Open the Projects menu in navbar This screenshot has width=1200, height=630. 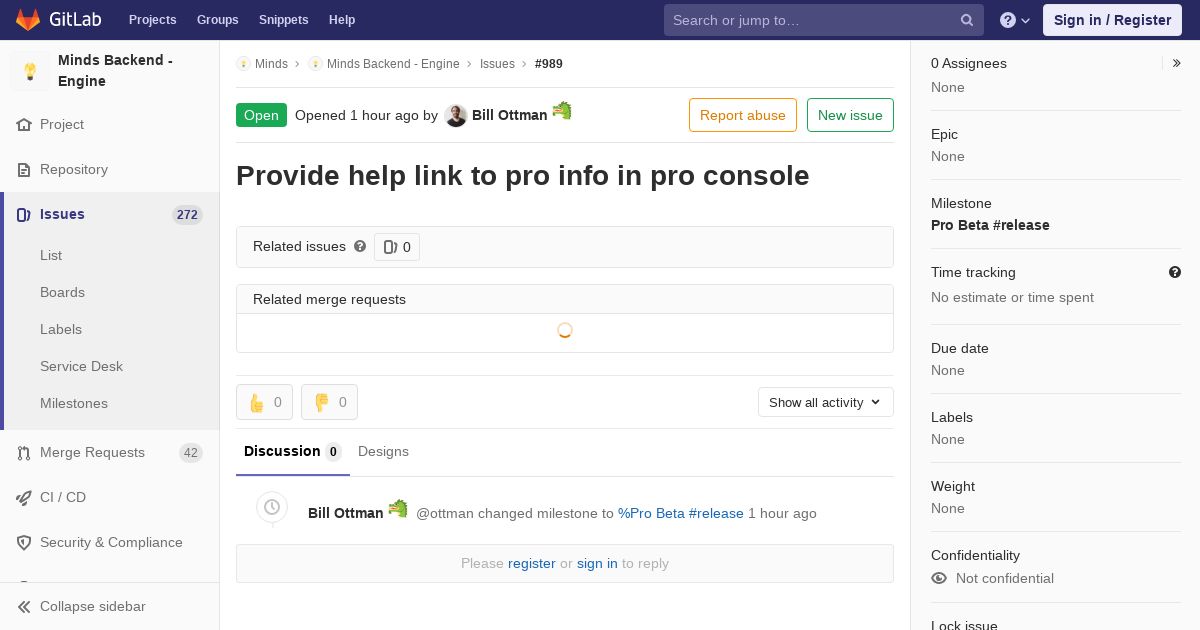tap(153, 20)
